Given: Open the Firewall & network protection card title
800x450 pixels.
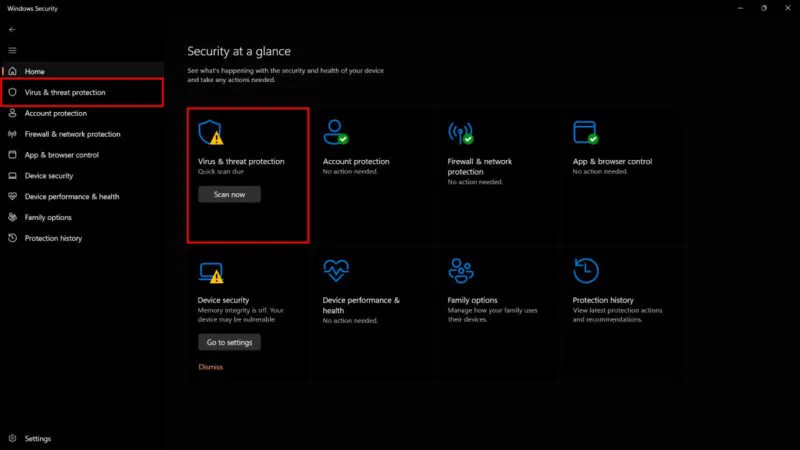Looking at the screenshot, I should (480, 166).
